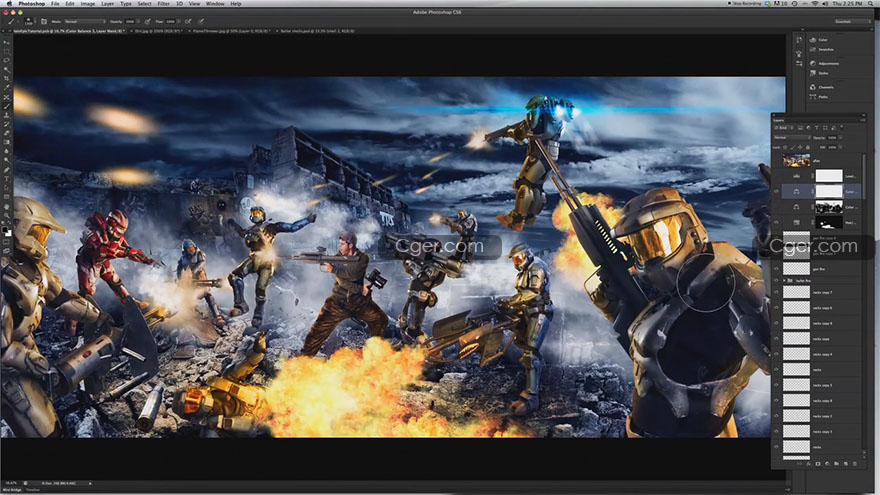
Task: Toggle layer filtering switch in Layers panel
Action: 841,127
